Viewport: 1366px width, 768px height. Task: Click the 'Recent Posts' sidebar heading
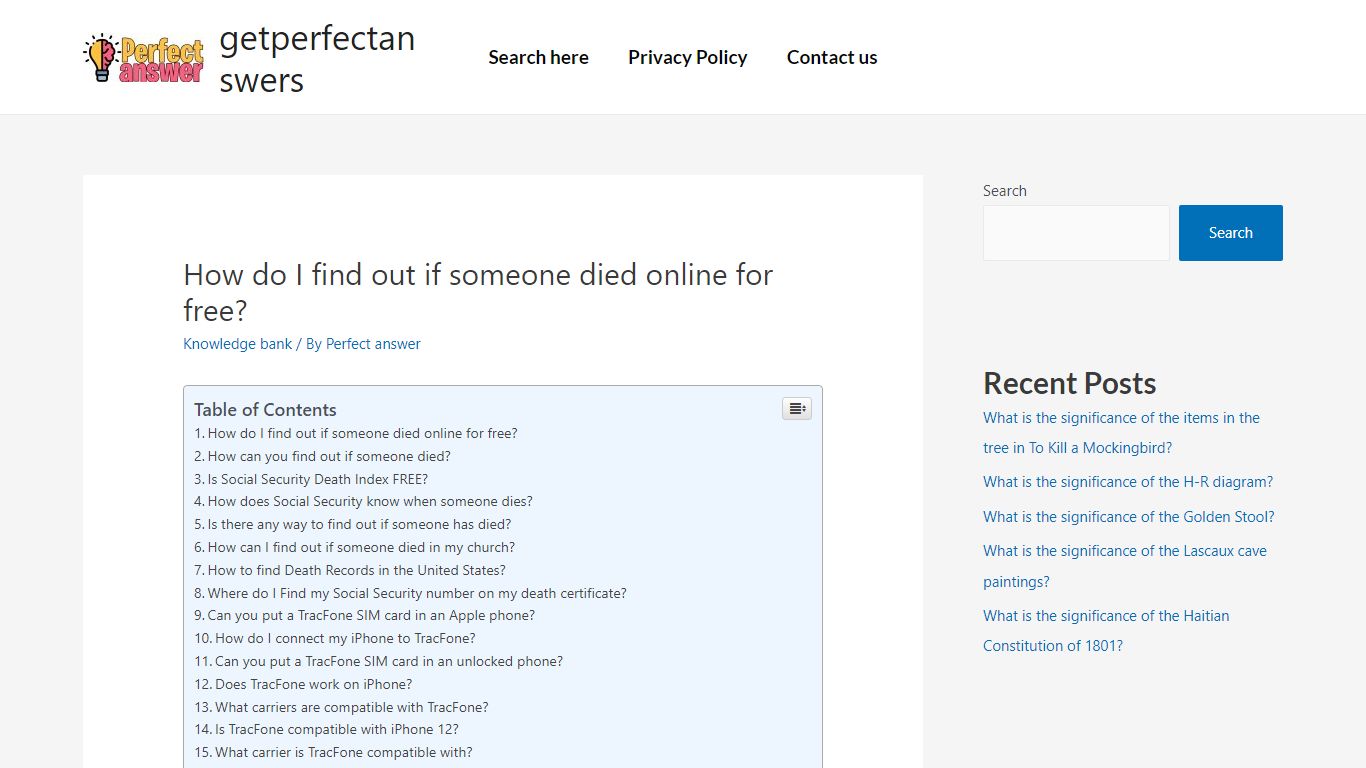coord(1069,383)
